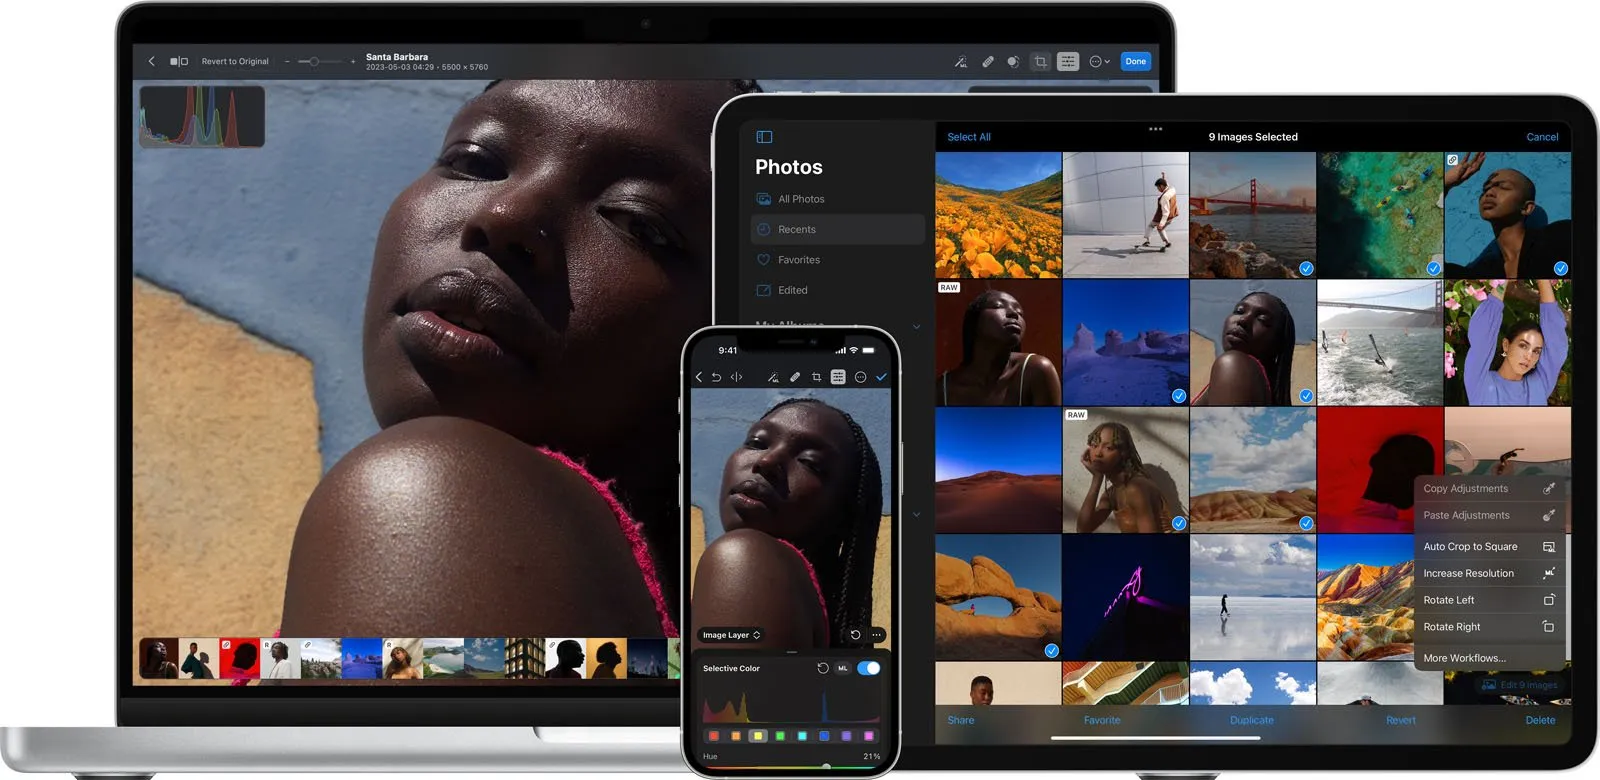
Task: Open the three-dot menu next to Image Layer
Action: pyautogui.click(x=877, y=635)
